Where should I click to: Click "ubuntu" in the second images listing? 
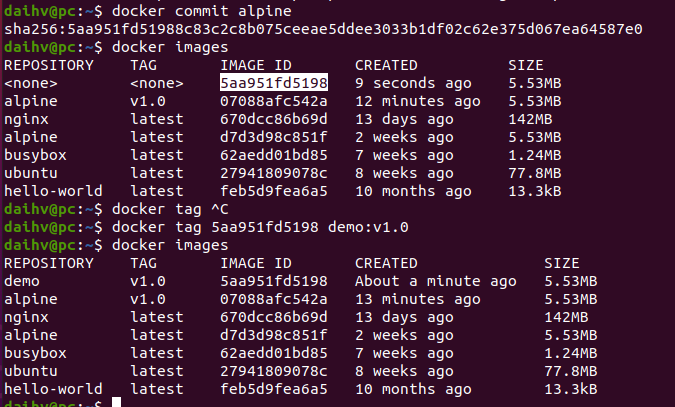click(31, 370)
